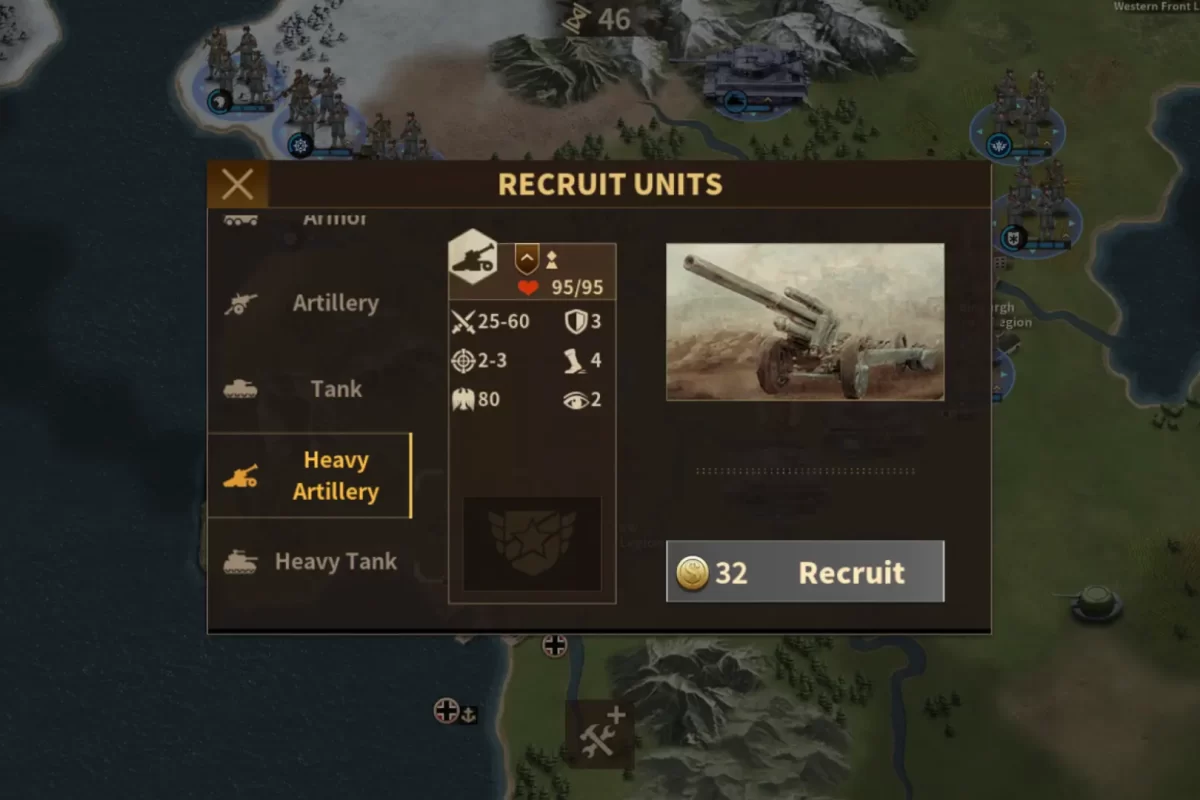Select the partially visible Armor category
The width and height of the screenshot is (1200, 800).
(309, 219)
